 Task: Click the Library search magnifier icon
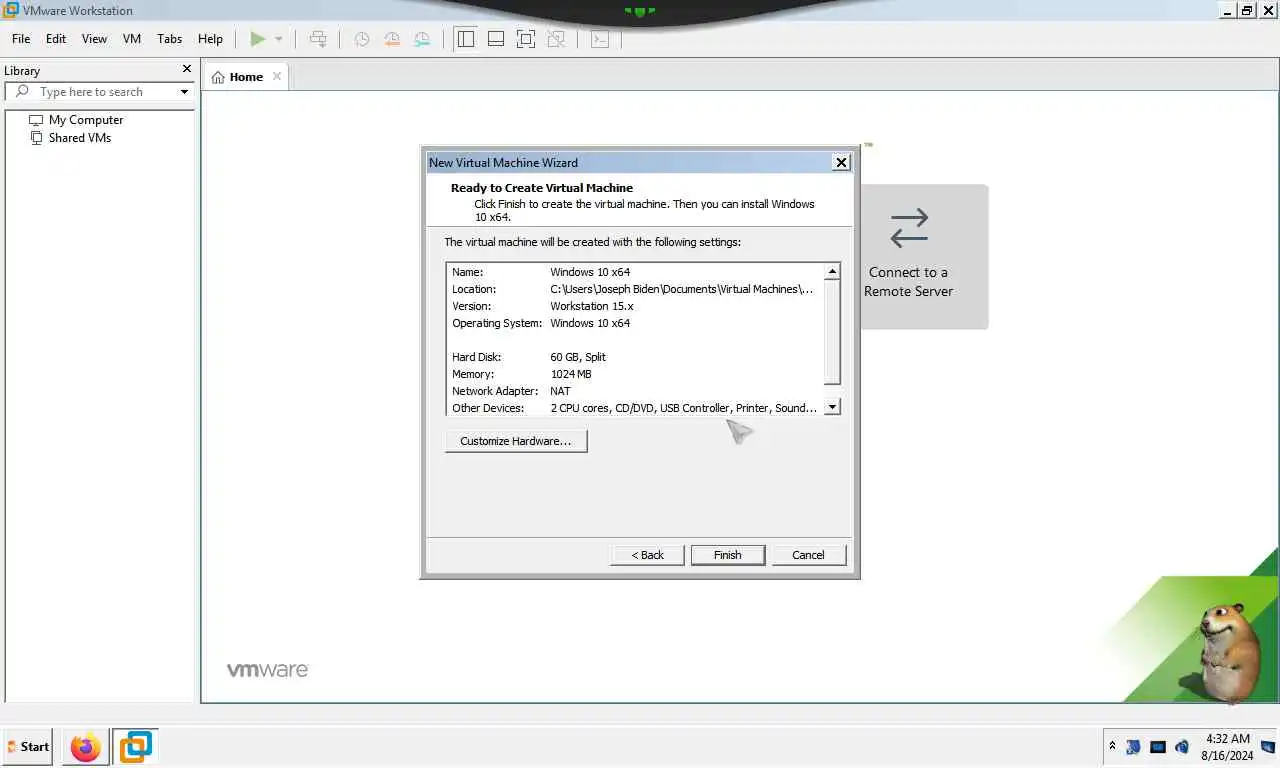[22, 91]
